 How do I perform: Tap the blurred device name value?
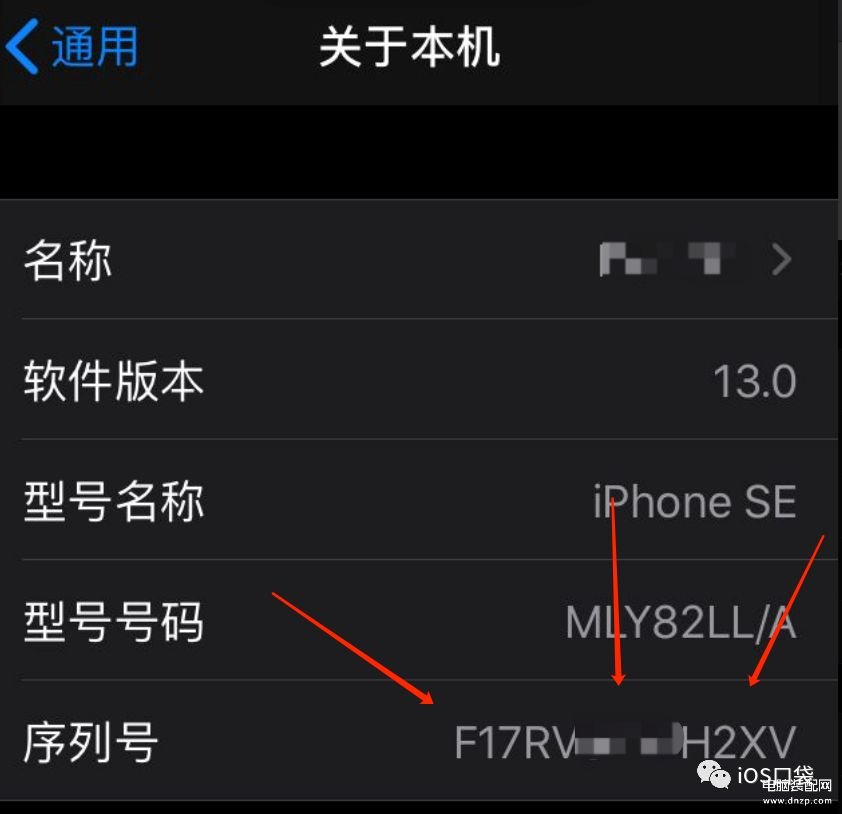pos(667,259)
